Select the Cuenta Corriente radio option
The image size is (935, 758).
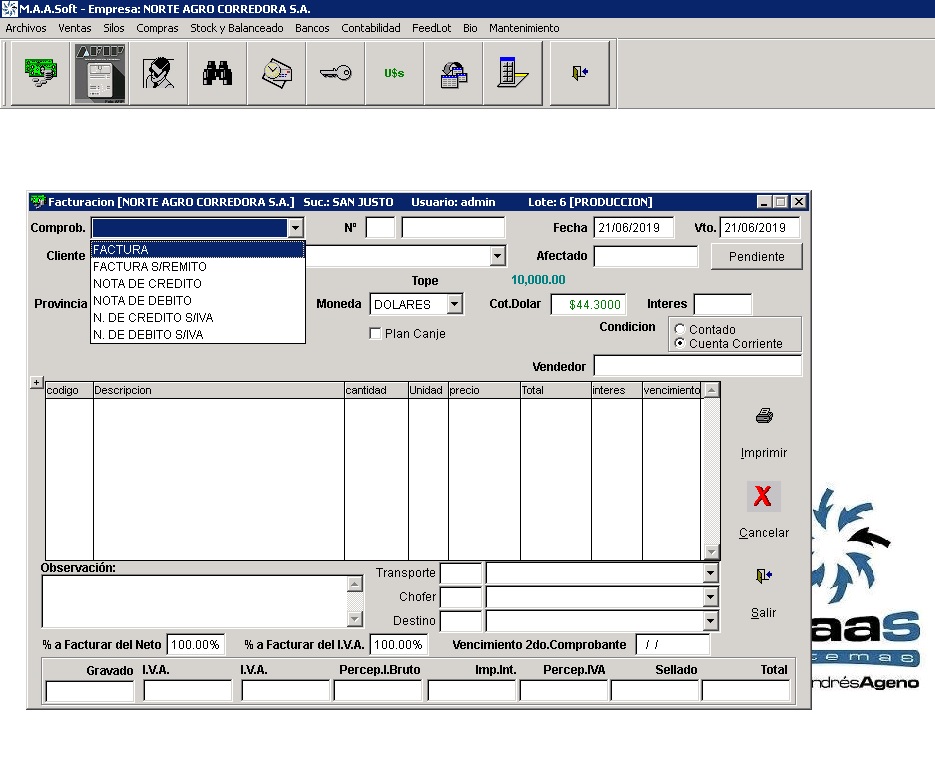[681, 343]
